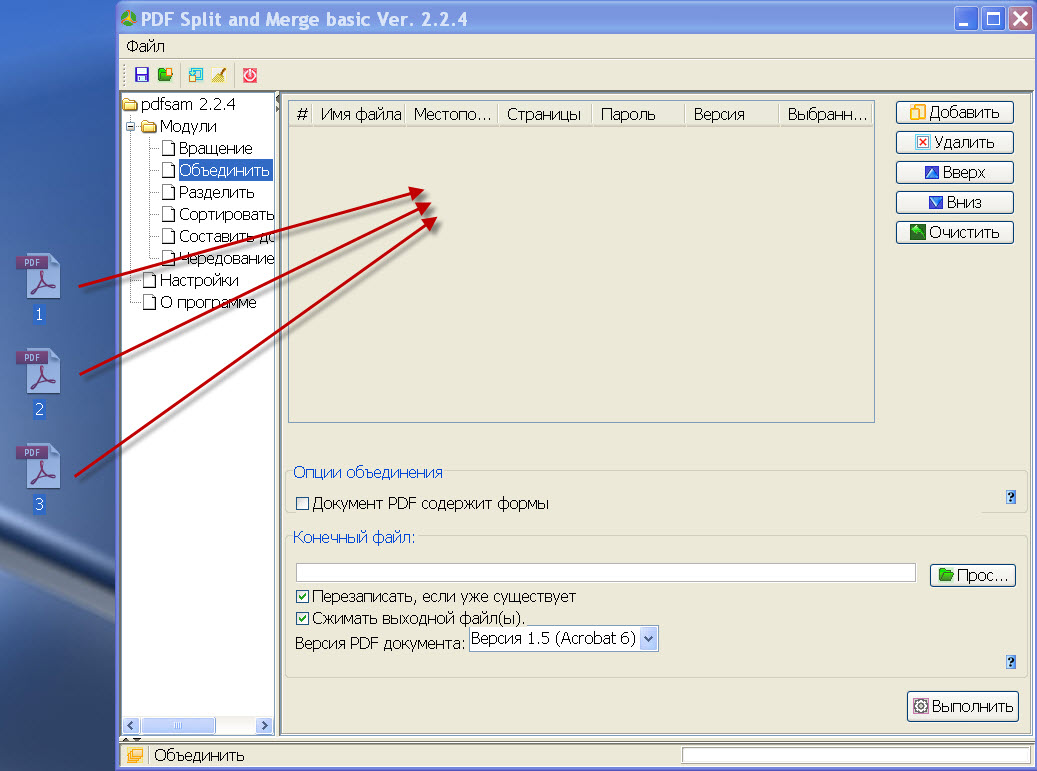
Task: Click the blue floppy Save environment icon
Action: (142, 74)
